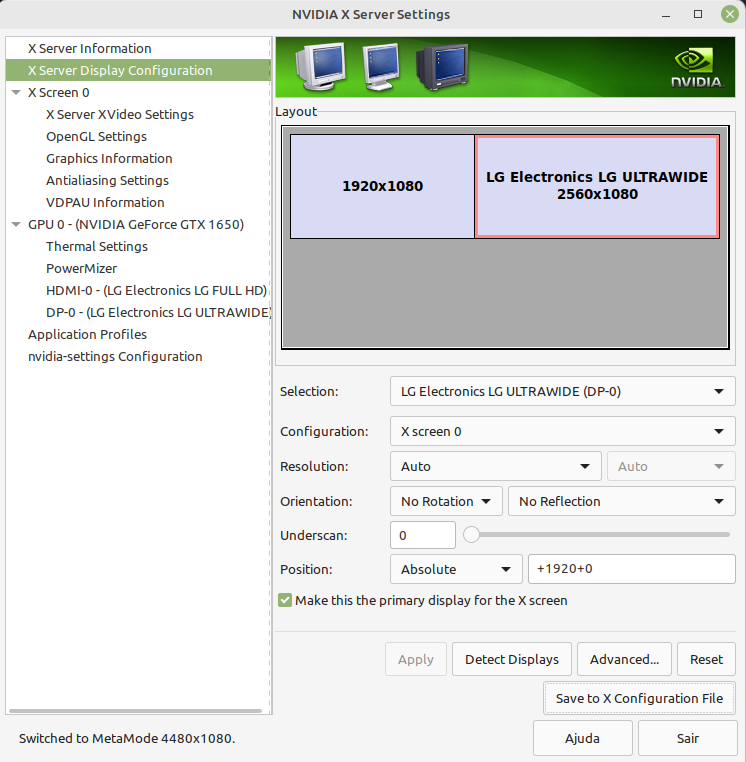Collapse the X Screen 0 tree node

pos(16,92)
